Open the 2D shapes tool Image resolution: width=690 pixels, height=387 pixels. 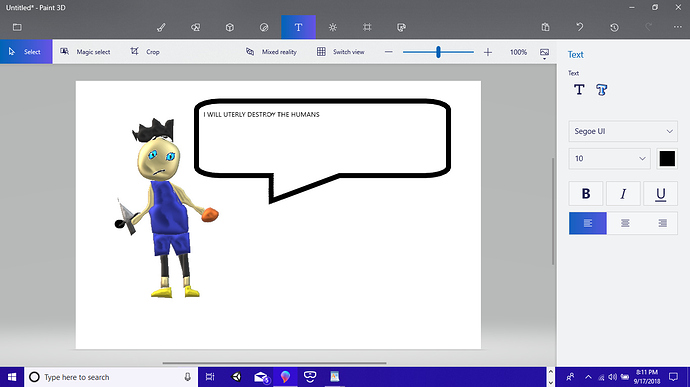[x=195, y=27]
